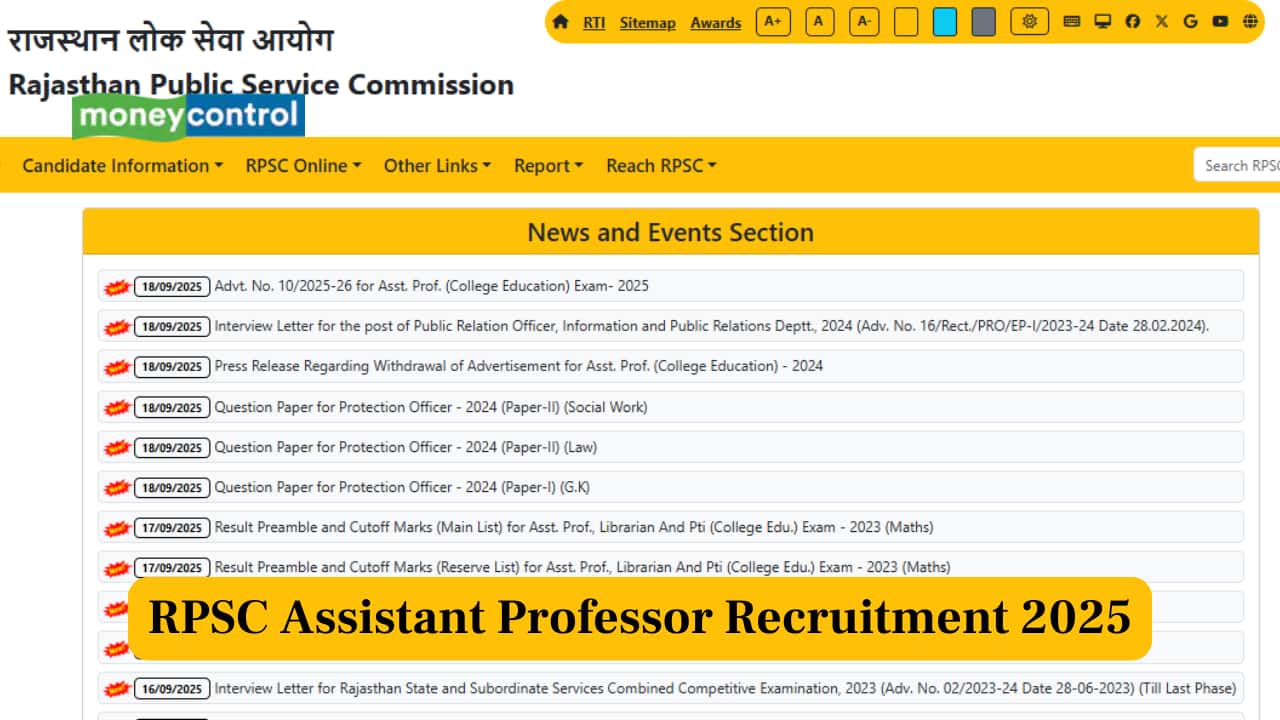Viewport: 1280px width, 720px height.
Task: Select the cyan blue theme swatch
Action: 944,21
